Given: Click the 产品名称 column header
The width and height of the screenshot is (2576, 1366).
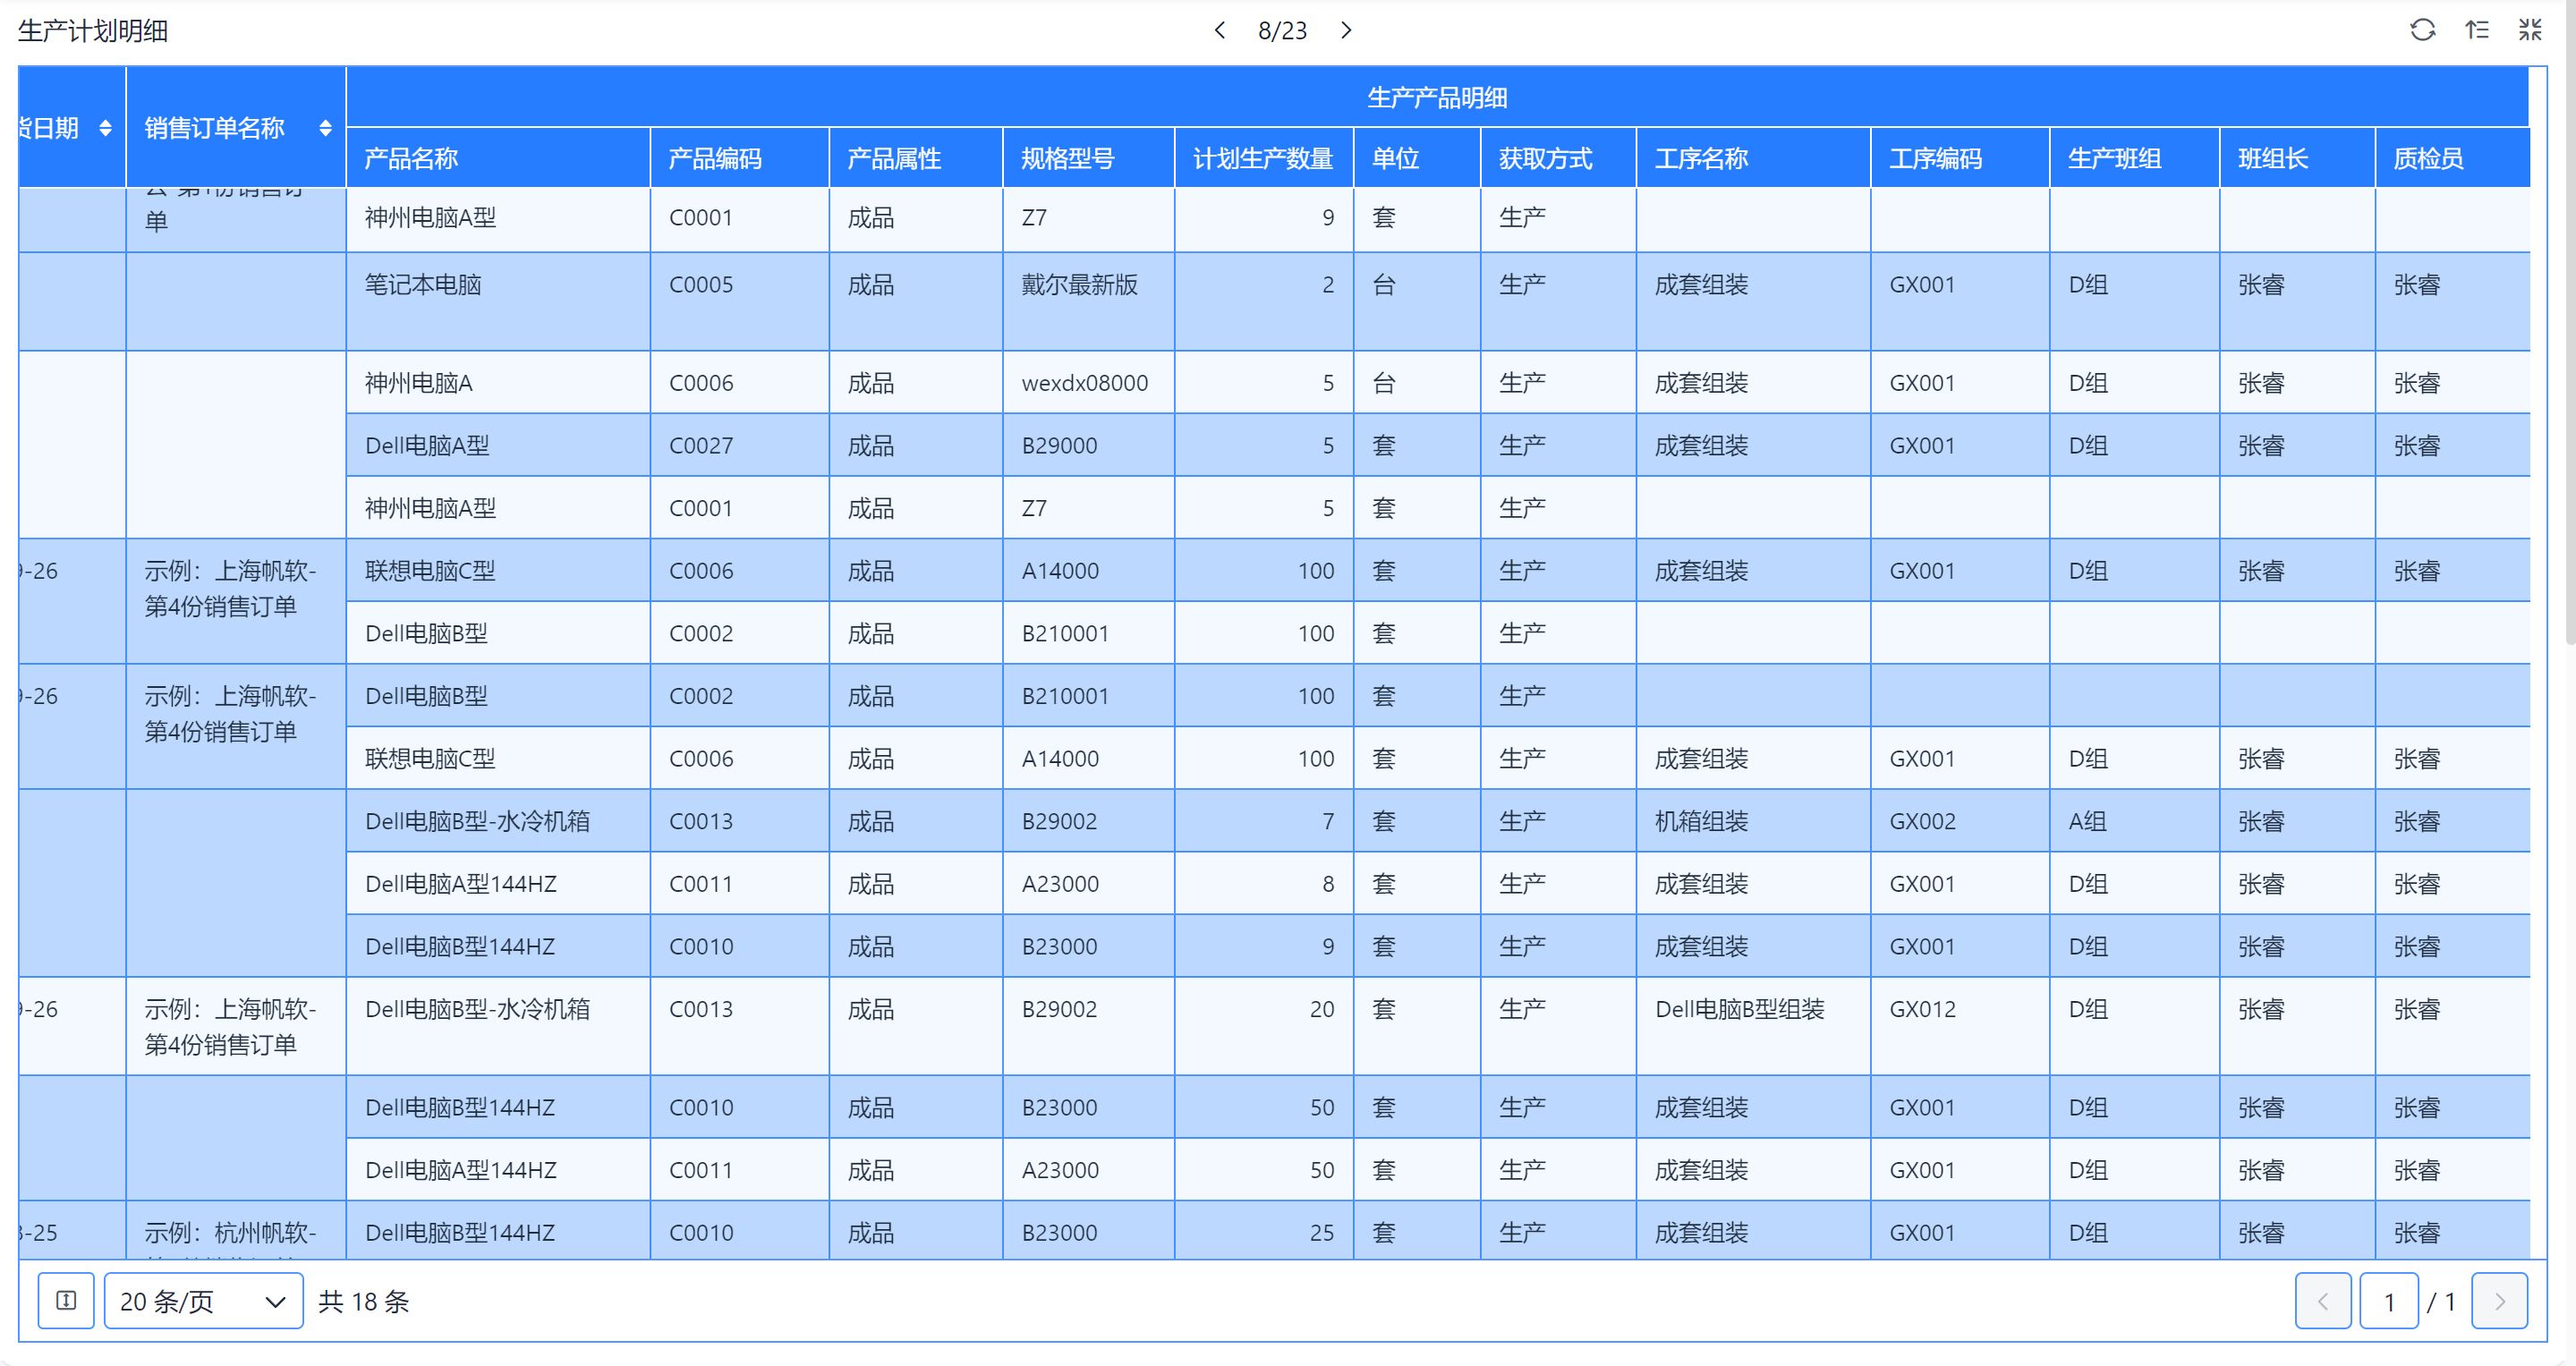Looking at the screenshot, I should pos(411,158).
